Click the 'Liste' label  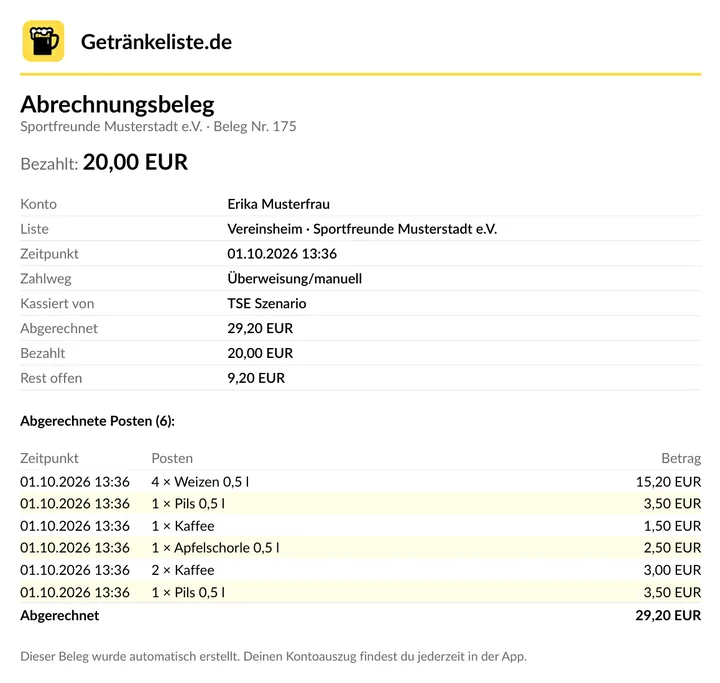(x=34, y=229)
